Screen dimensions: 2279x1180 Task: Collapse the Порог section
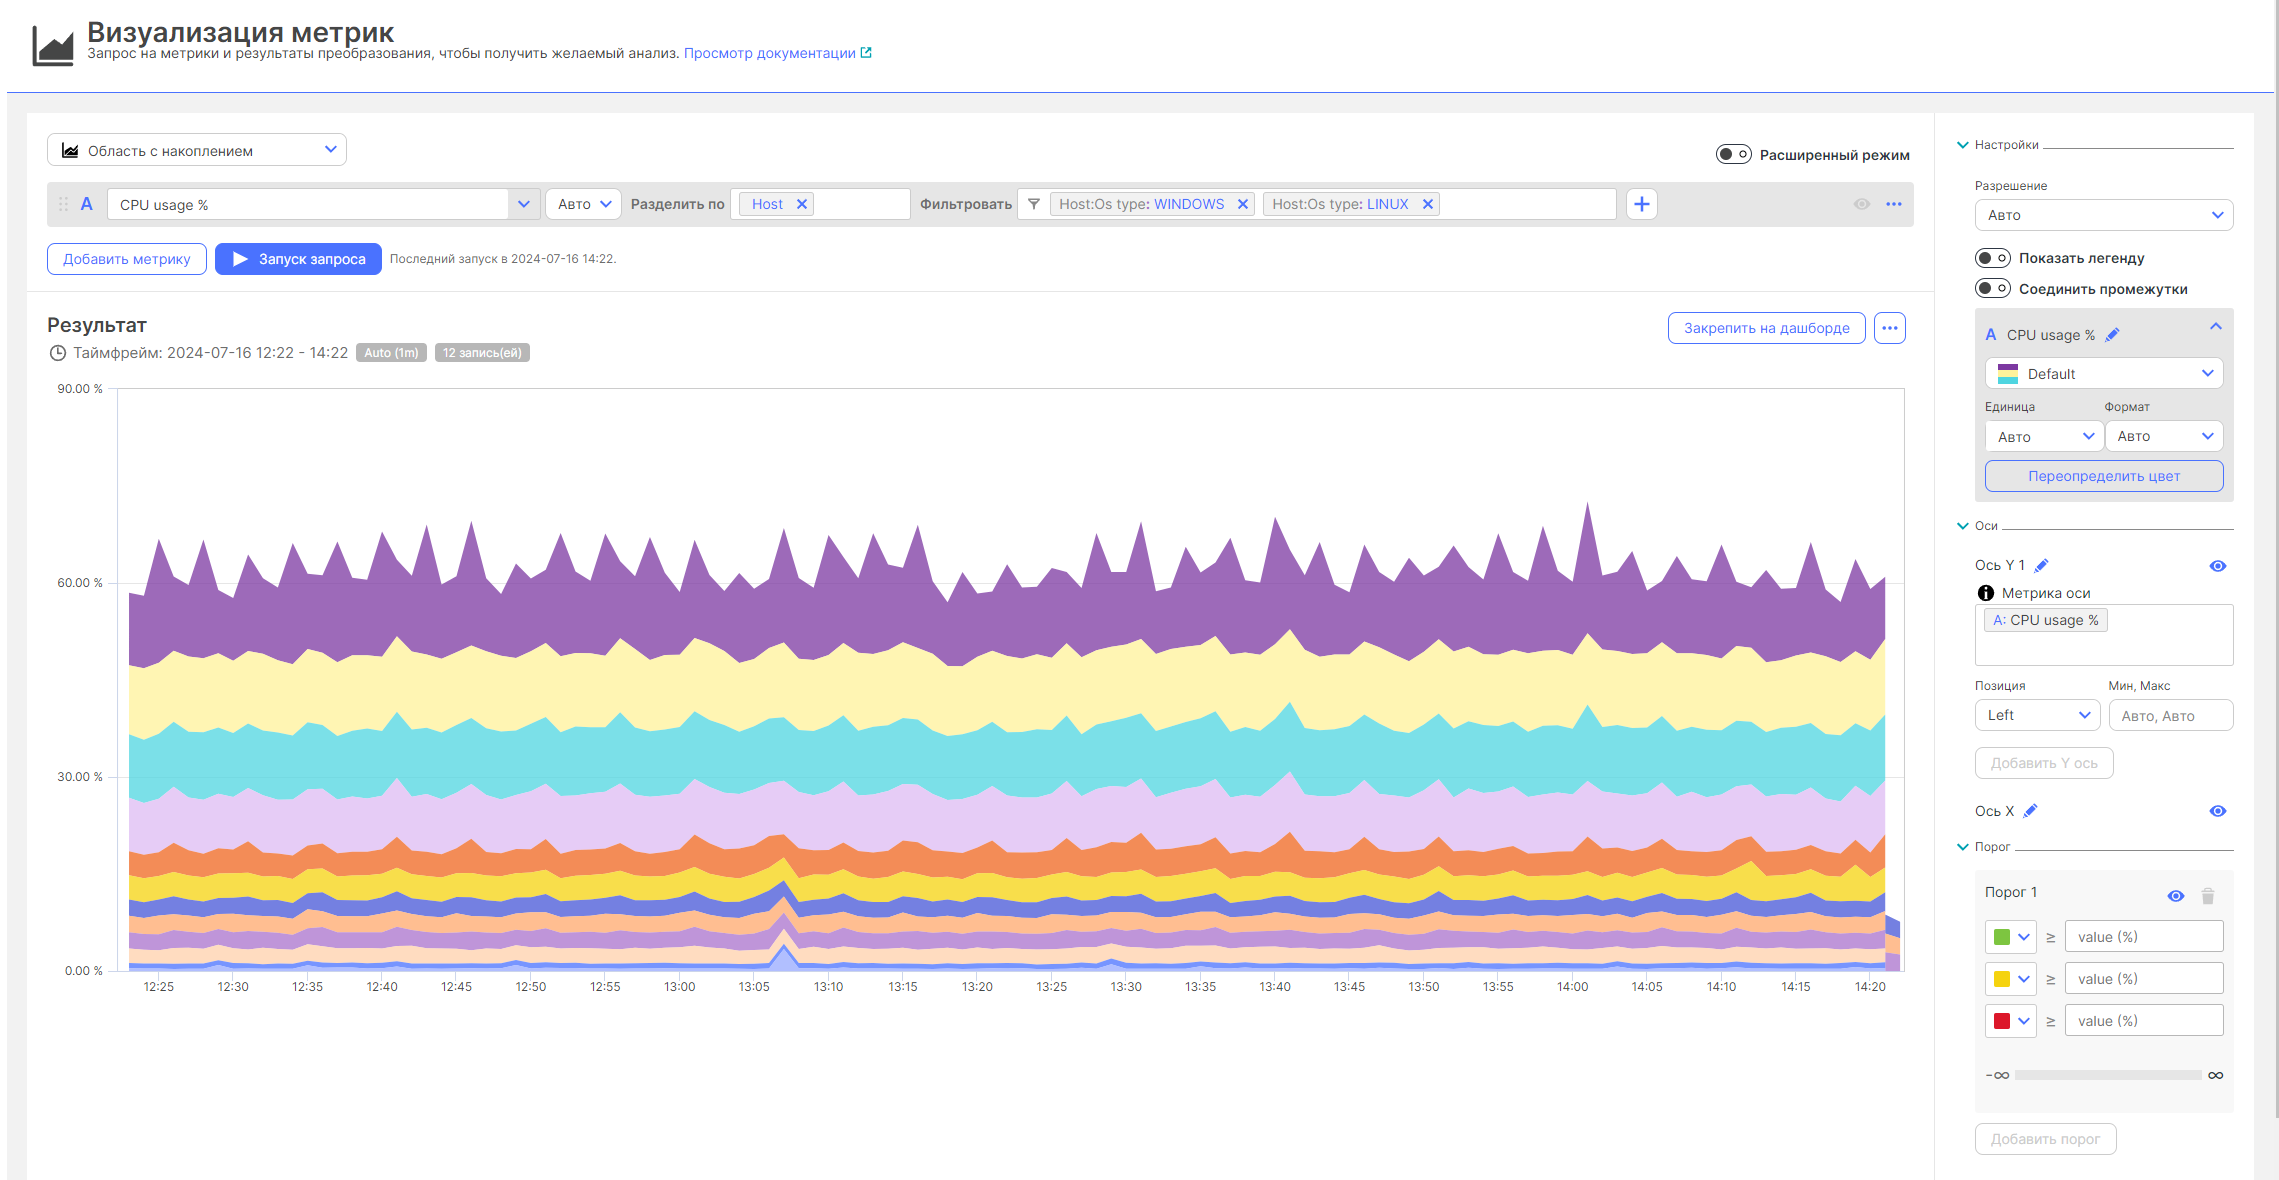tap(1962, 847)
